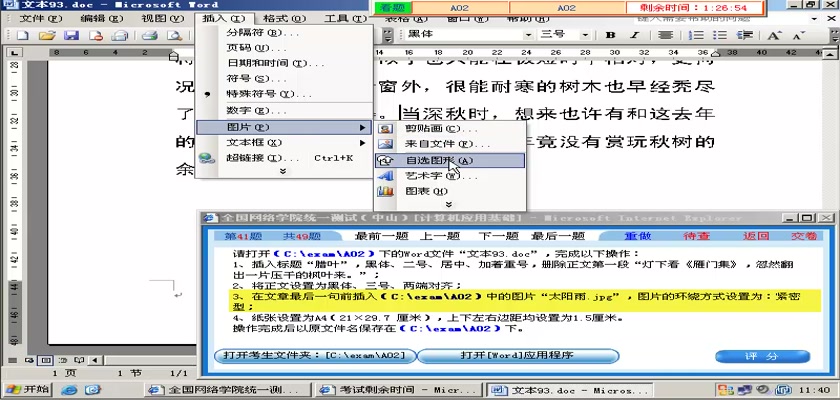Image resolution: width=840 pixels, height=400 pixels.
Task: Expand the Insert menu with the double chevron
Action: 283,171
